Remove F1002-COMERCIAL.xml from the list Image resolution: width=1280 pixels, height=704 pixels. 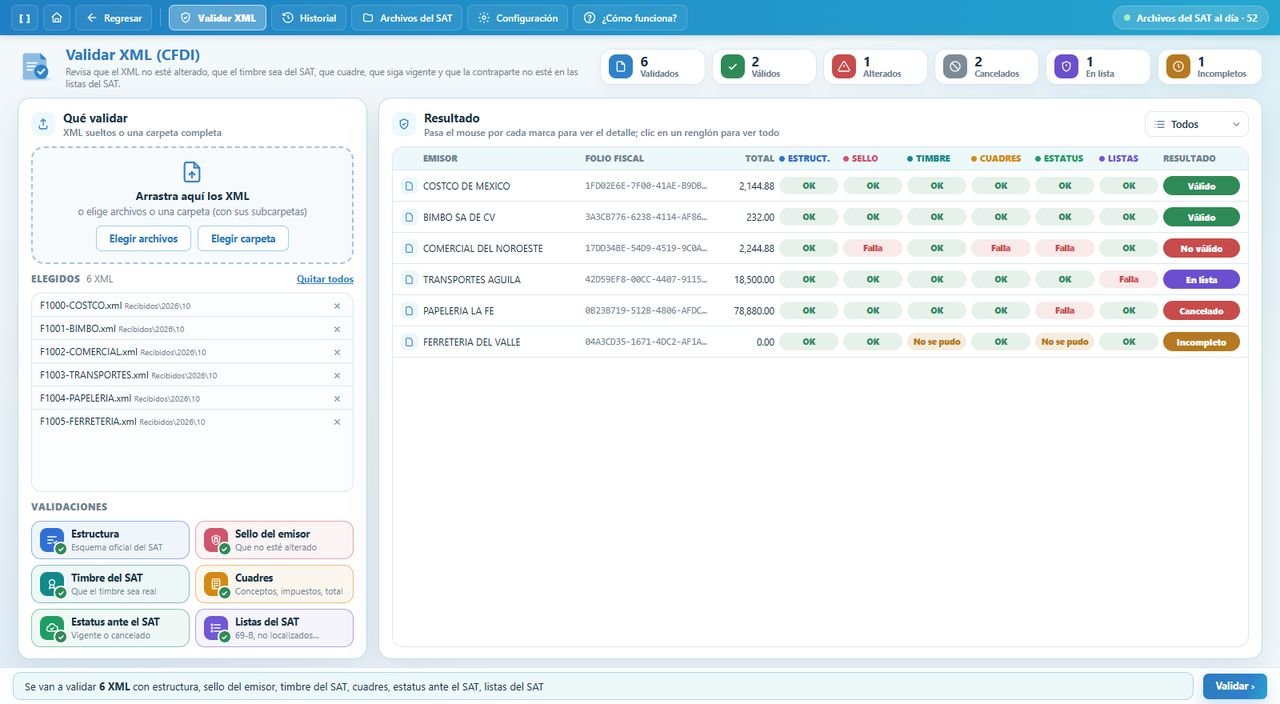[x=337, y=352]
